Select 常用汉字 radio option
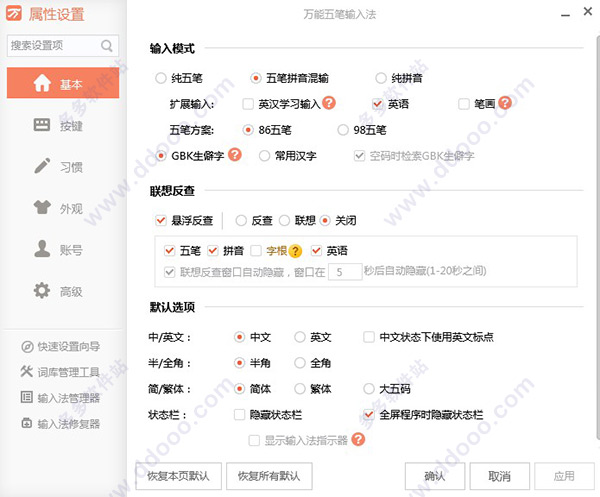The height and width of the screenshot is (497, 600). click(x=264, y=156)
